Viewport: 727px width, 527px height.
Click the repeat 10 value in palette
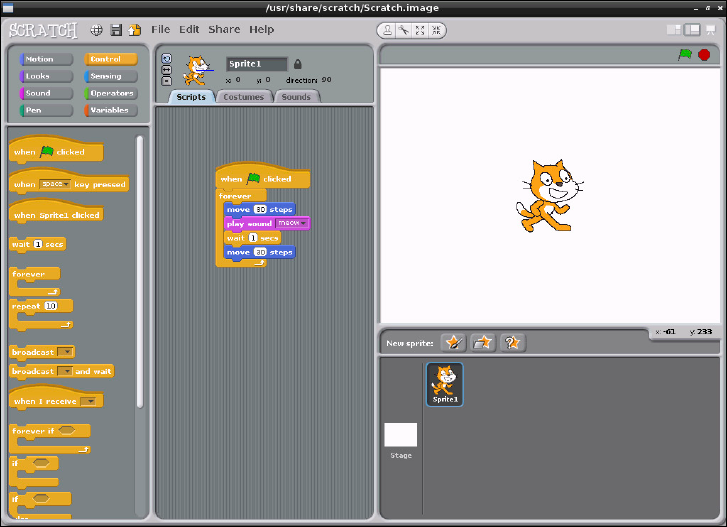tap(51, 306)
